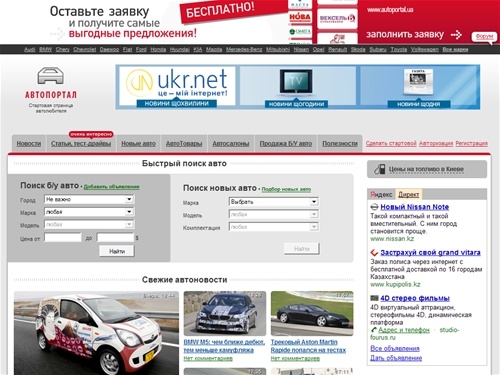
Task: Click the TV icon in ukr.net banner
Action: [x=296, y=82]
